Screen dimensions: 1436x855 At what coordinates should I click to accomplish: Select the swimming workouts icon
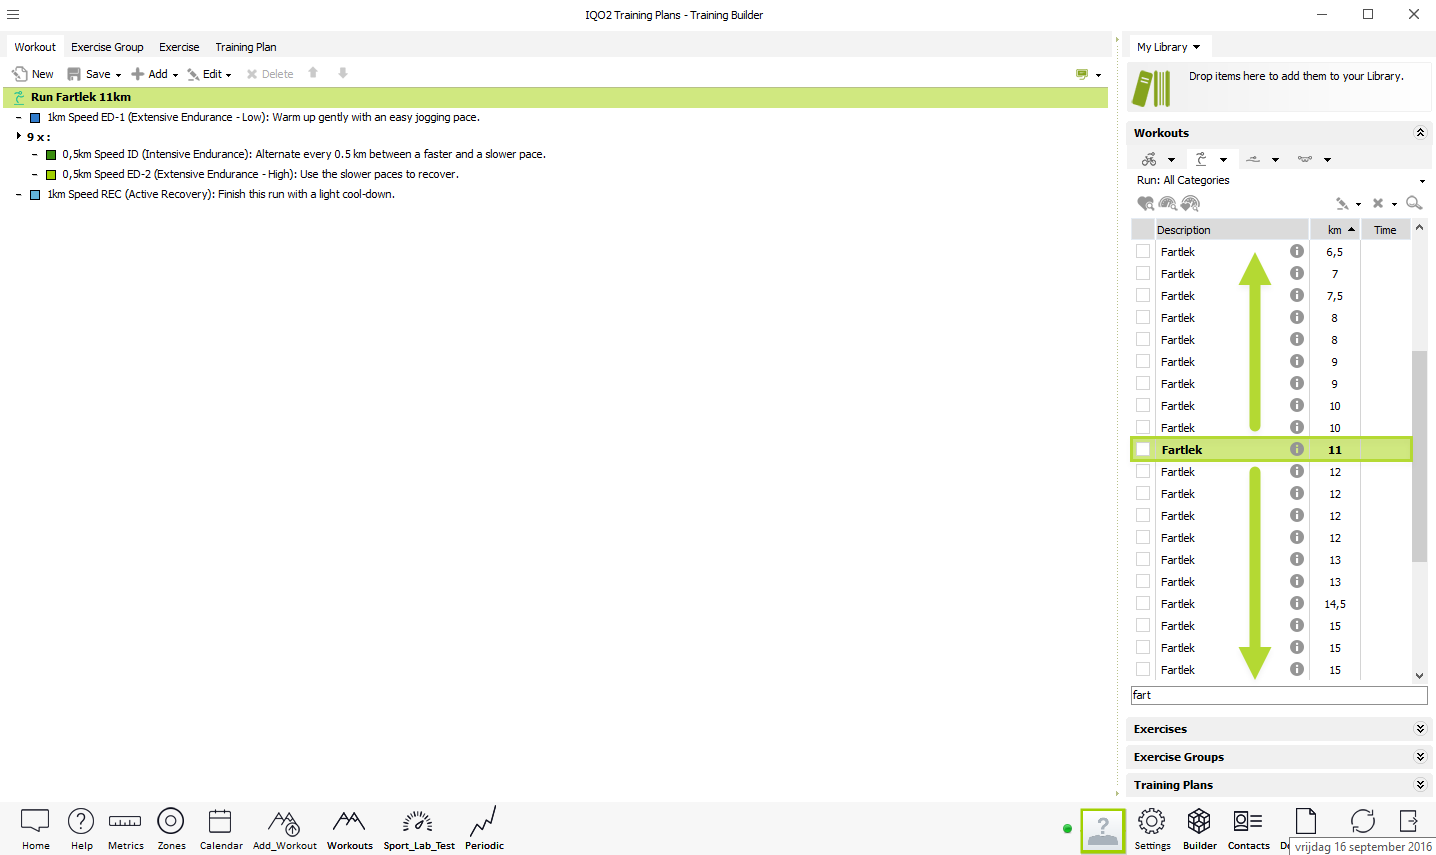pos(1253,159)
